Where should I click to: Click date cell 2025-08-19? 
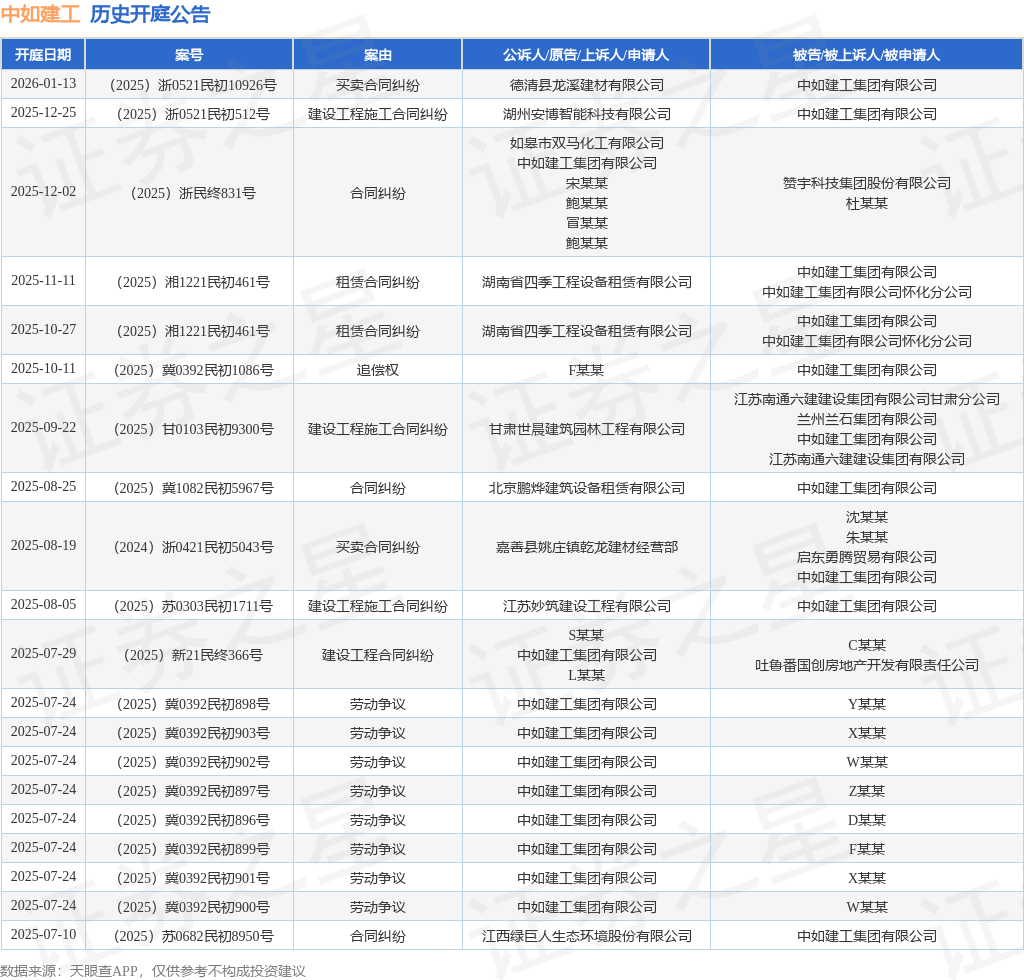coord(43,545)
